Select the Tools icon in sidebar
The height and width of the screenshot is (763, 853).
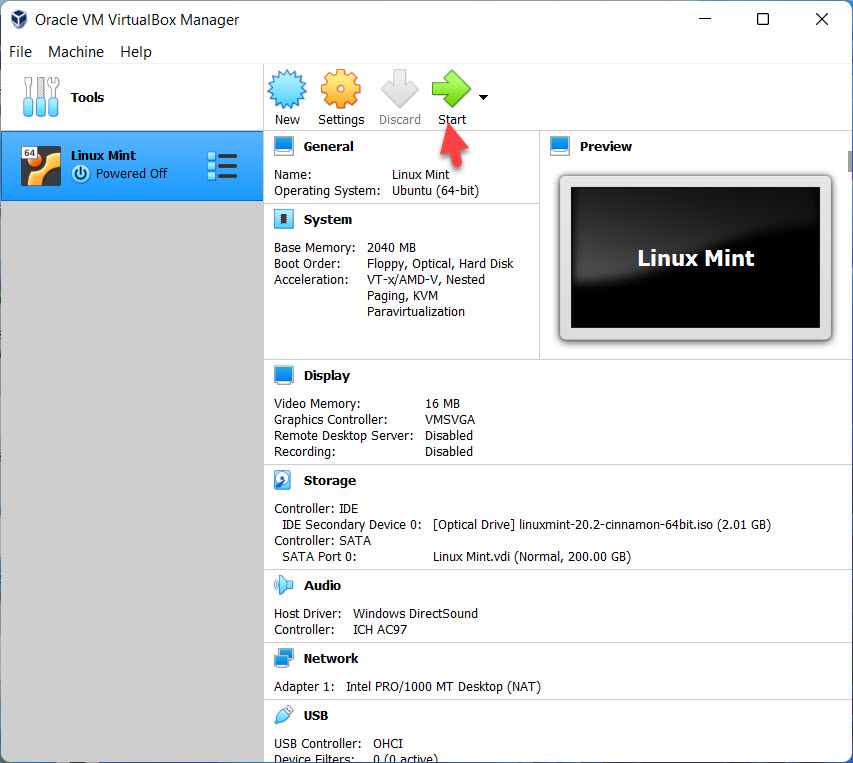coord(41,97)
